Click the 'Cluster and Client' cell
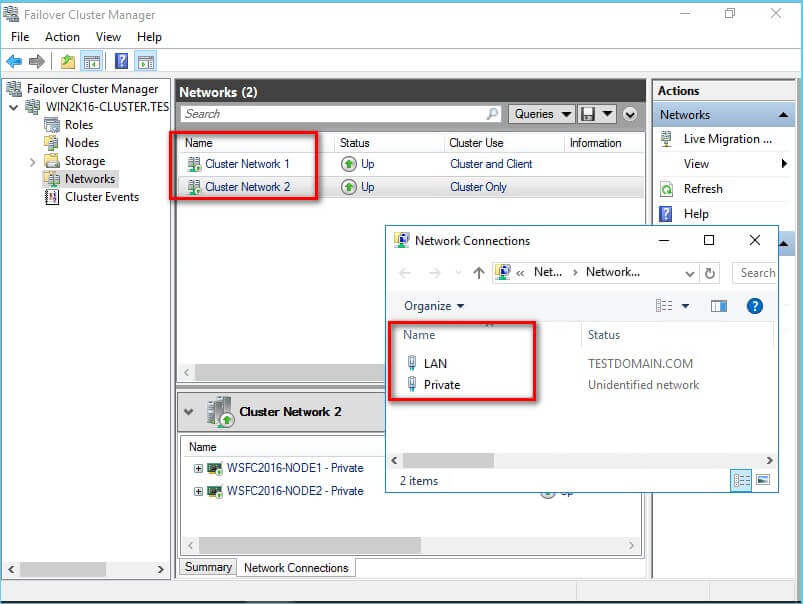This screenshot has width=803, height=604. (x=491, y=164)
